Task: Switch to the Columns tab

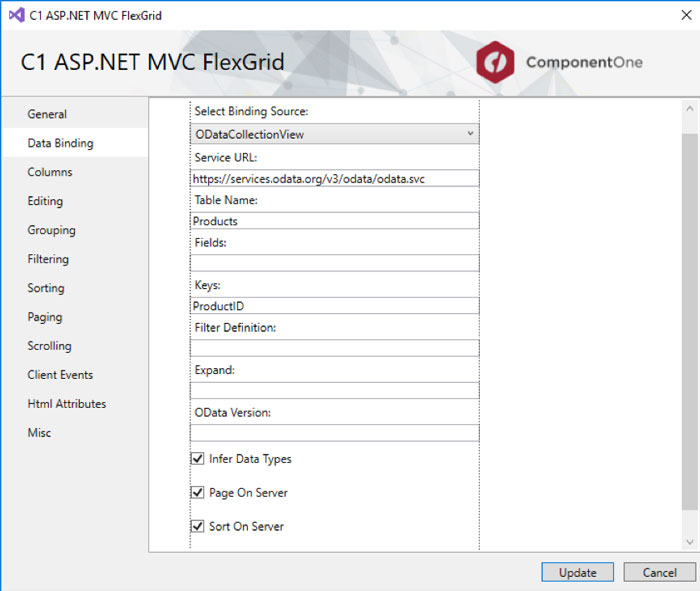Action: 50,172
